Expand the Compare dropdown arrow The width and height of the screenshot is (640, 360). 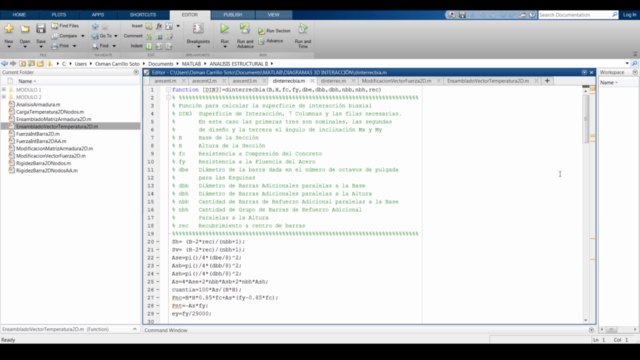pos(83,36)
